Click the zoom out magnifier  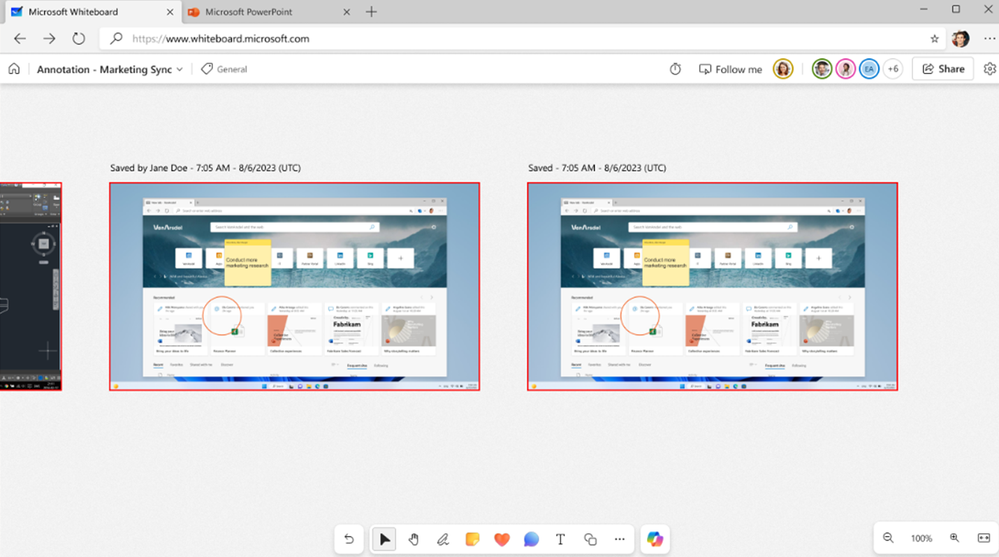[x=888, y=538]
